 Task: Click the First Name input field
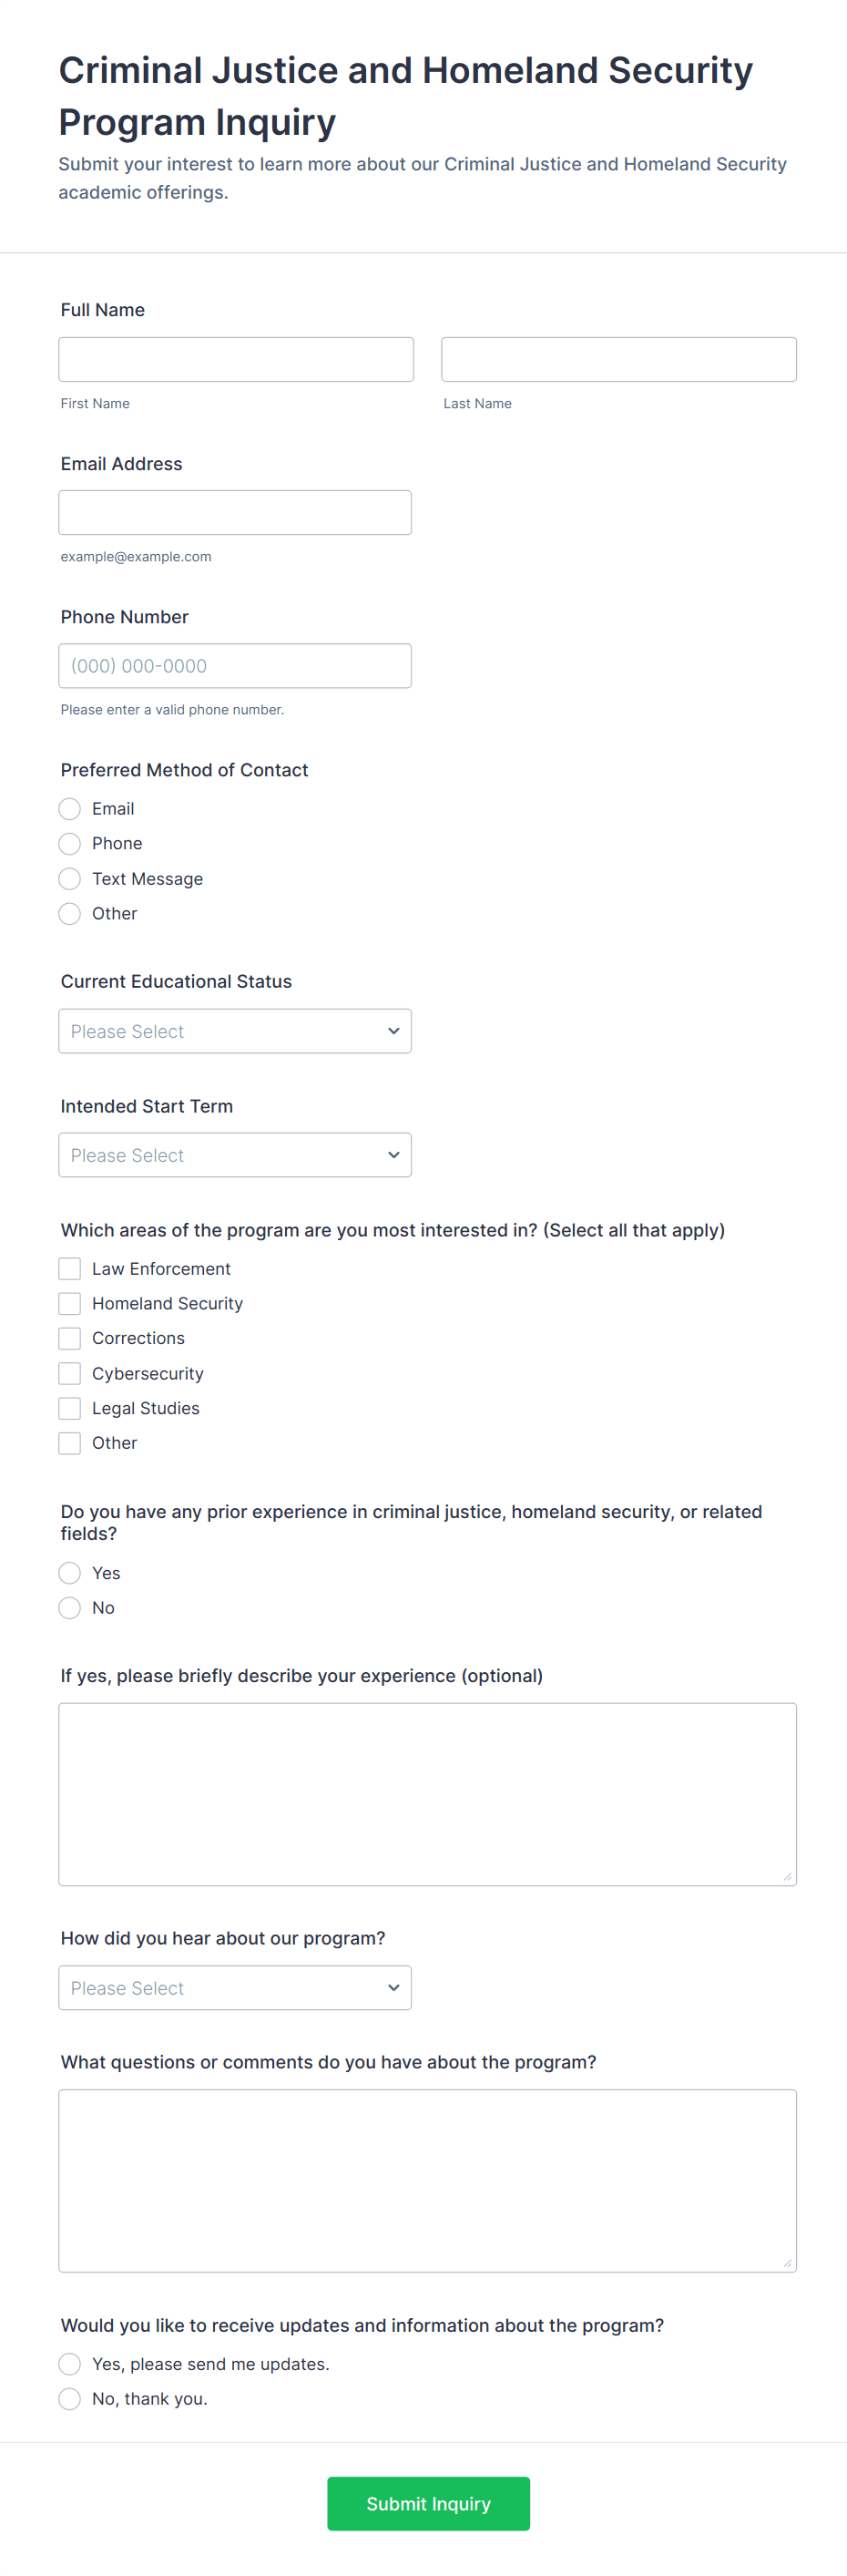coord(236,359)
